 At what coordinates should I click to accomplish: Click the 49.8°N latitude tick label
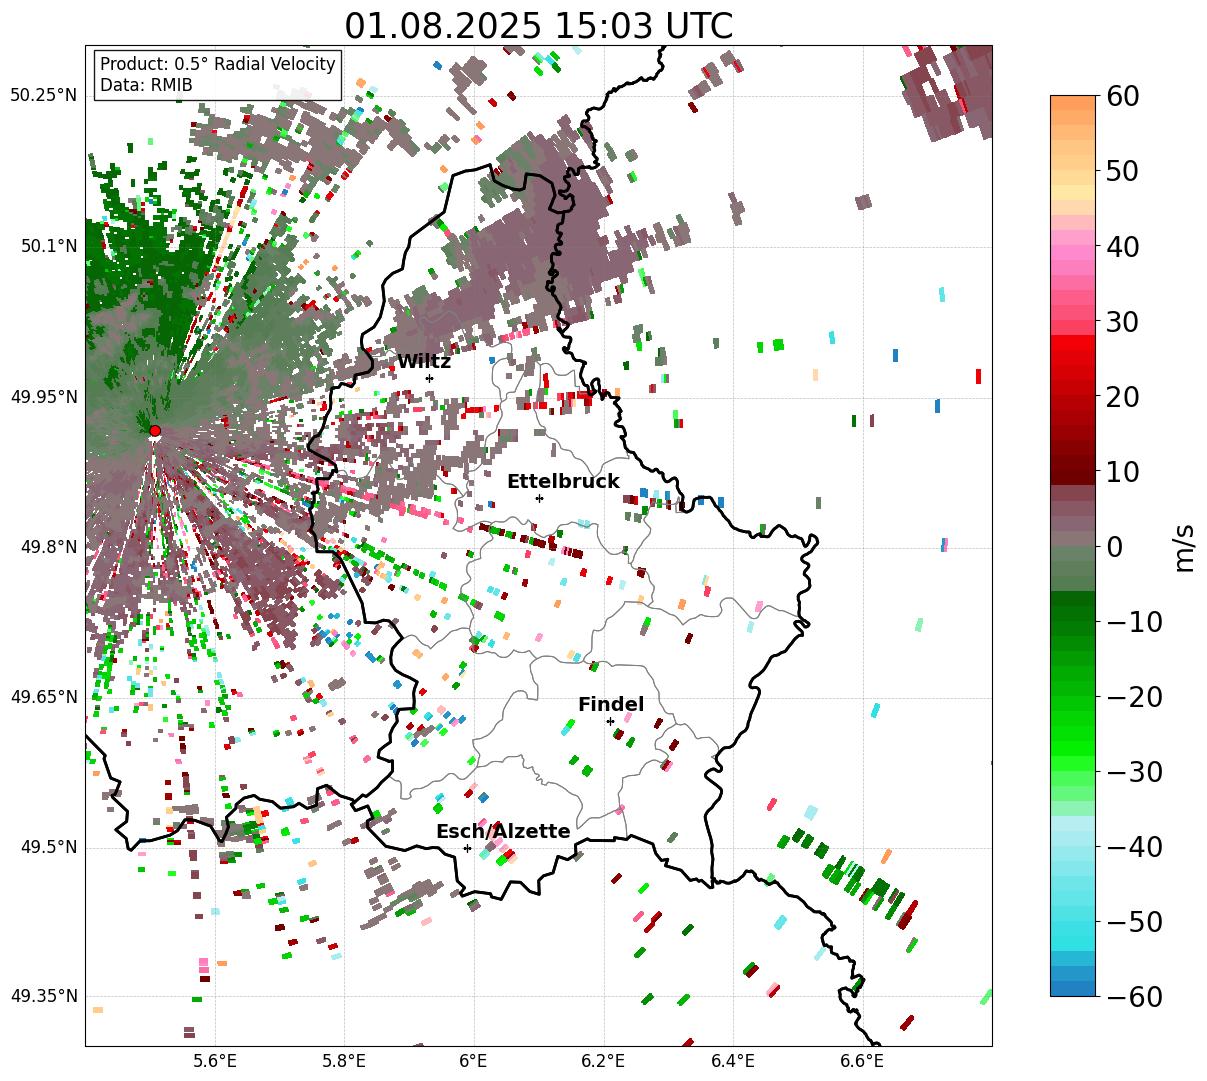click(x=48, y=547)
